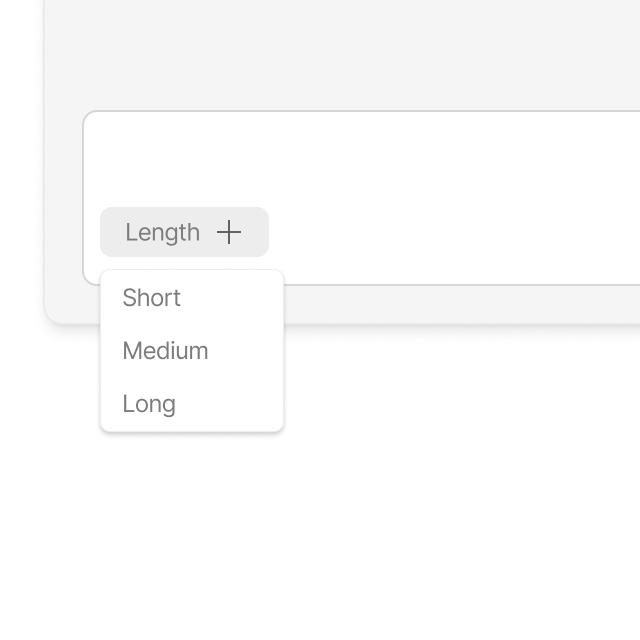Pick the Long length option
The image size is (640, 640).
point(149,404)
